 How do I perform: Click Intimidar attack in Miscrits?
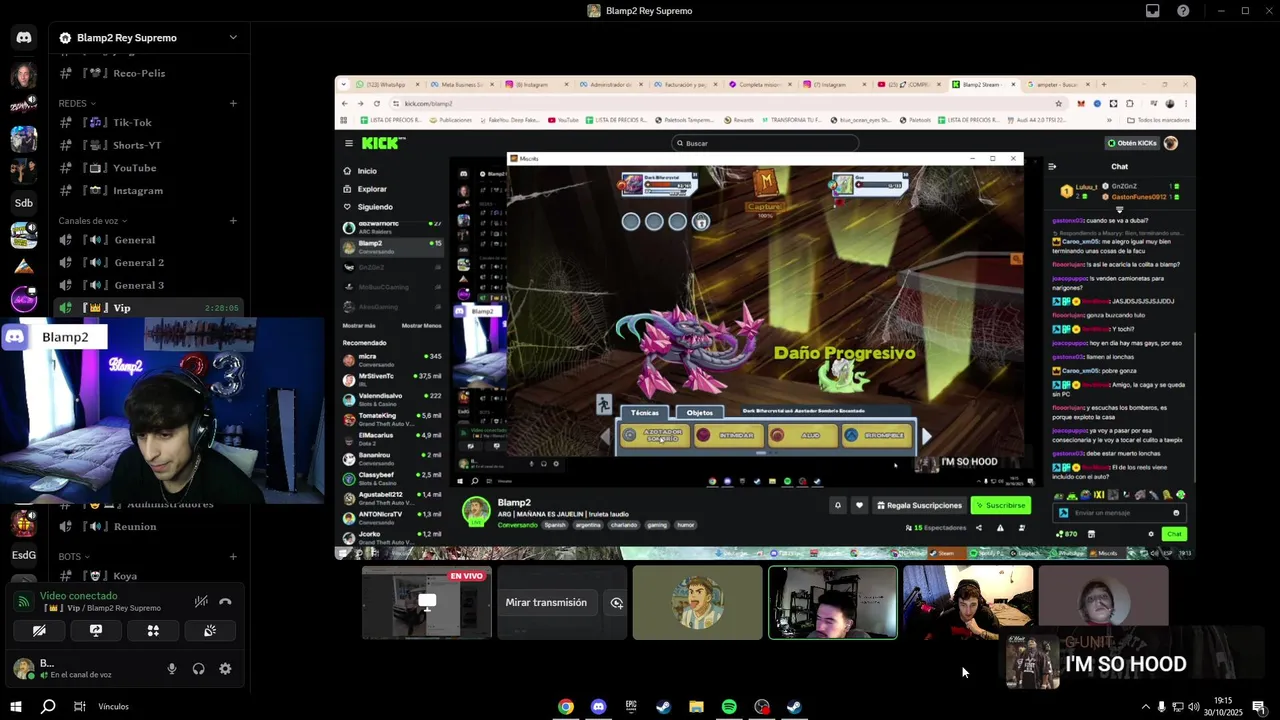tap(728, 435)
